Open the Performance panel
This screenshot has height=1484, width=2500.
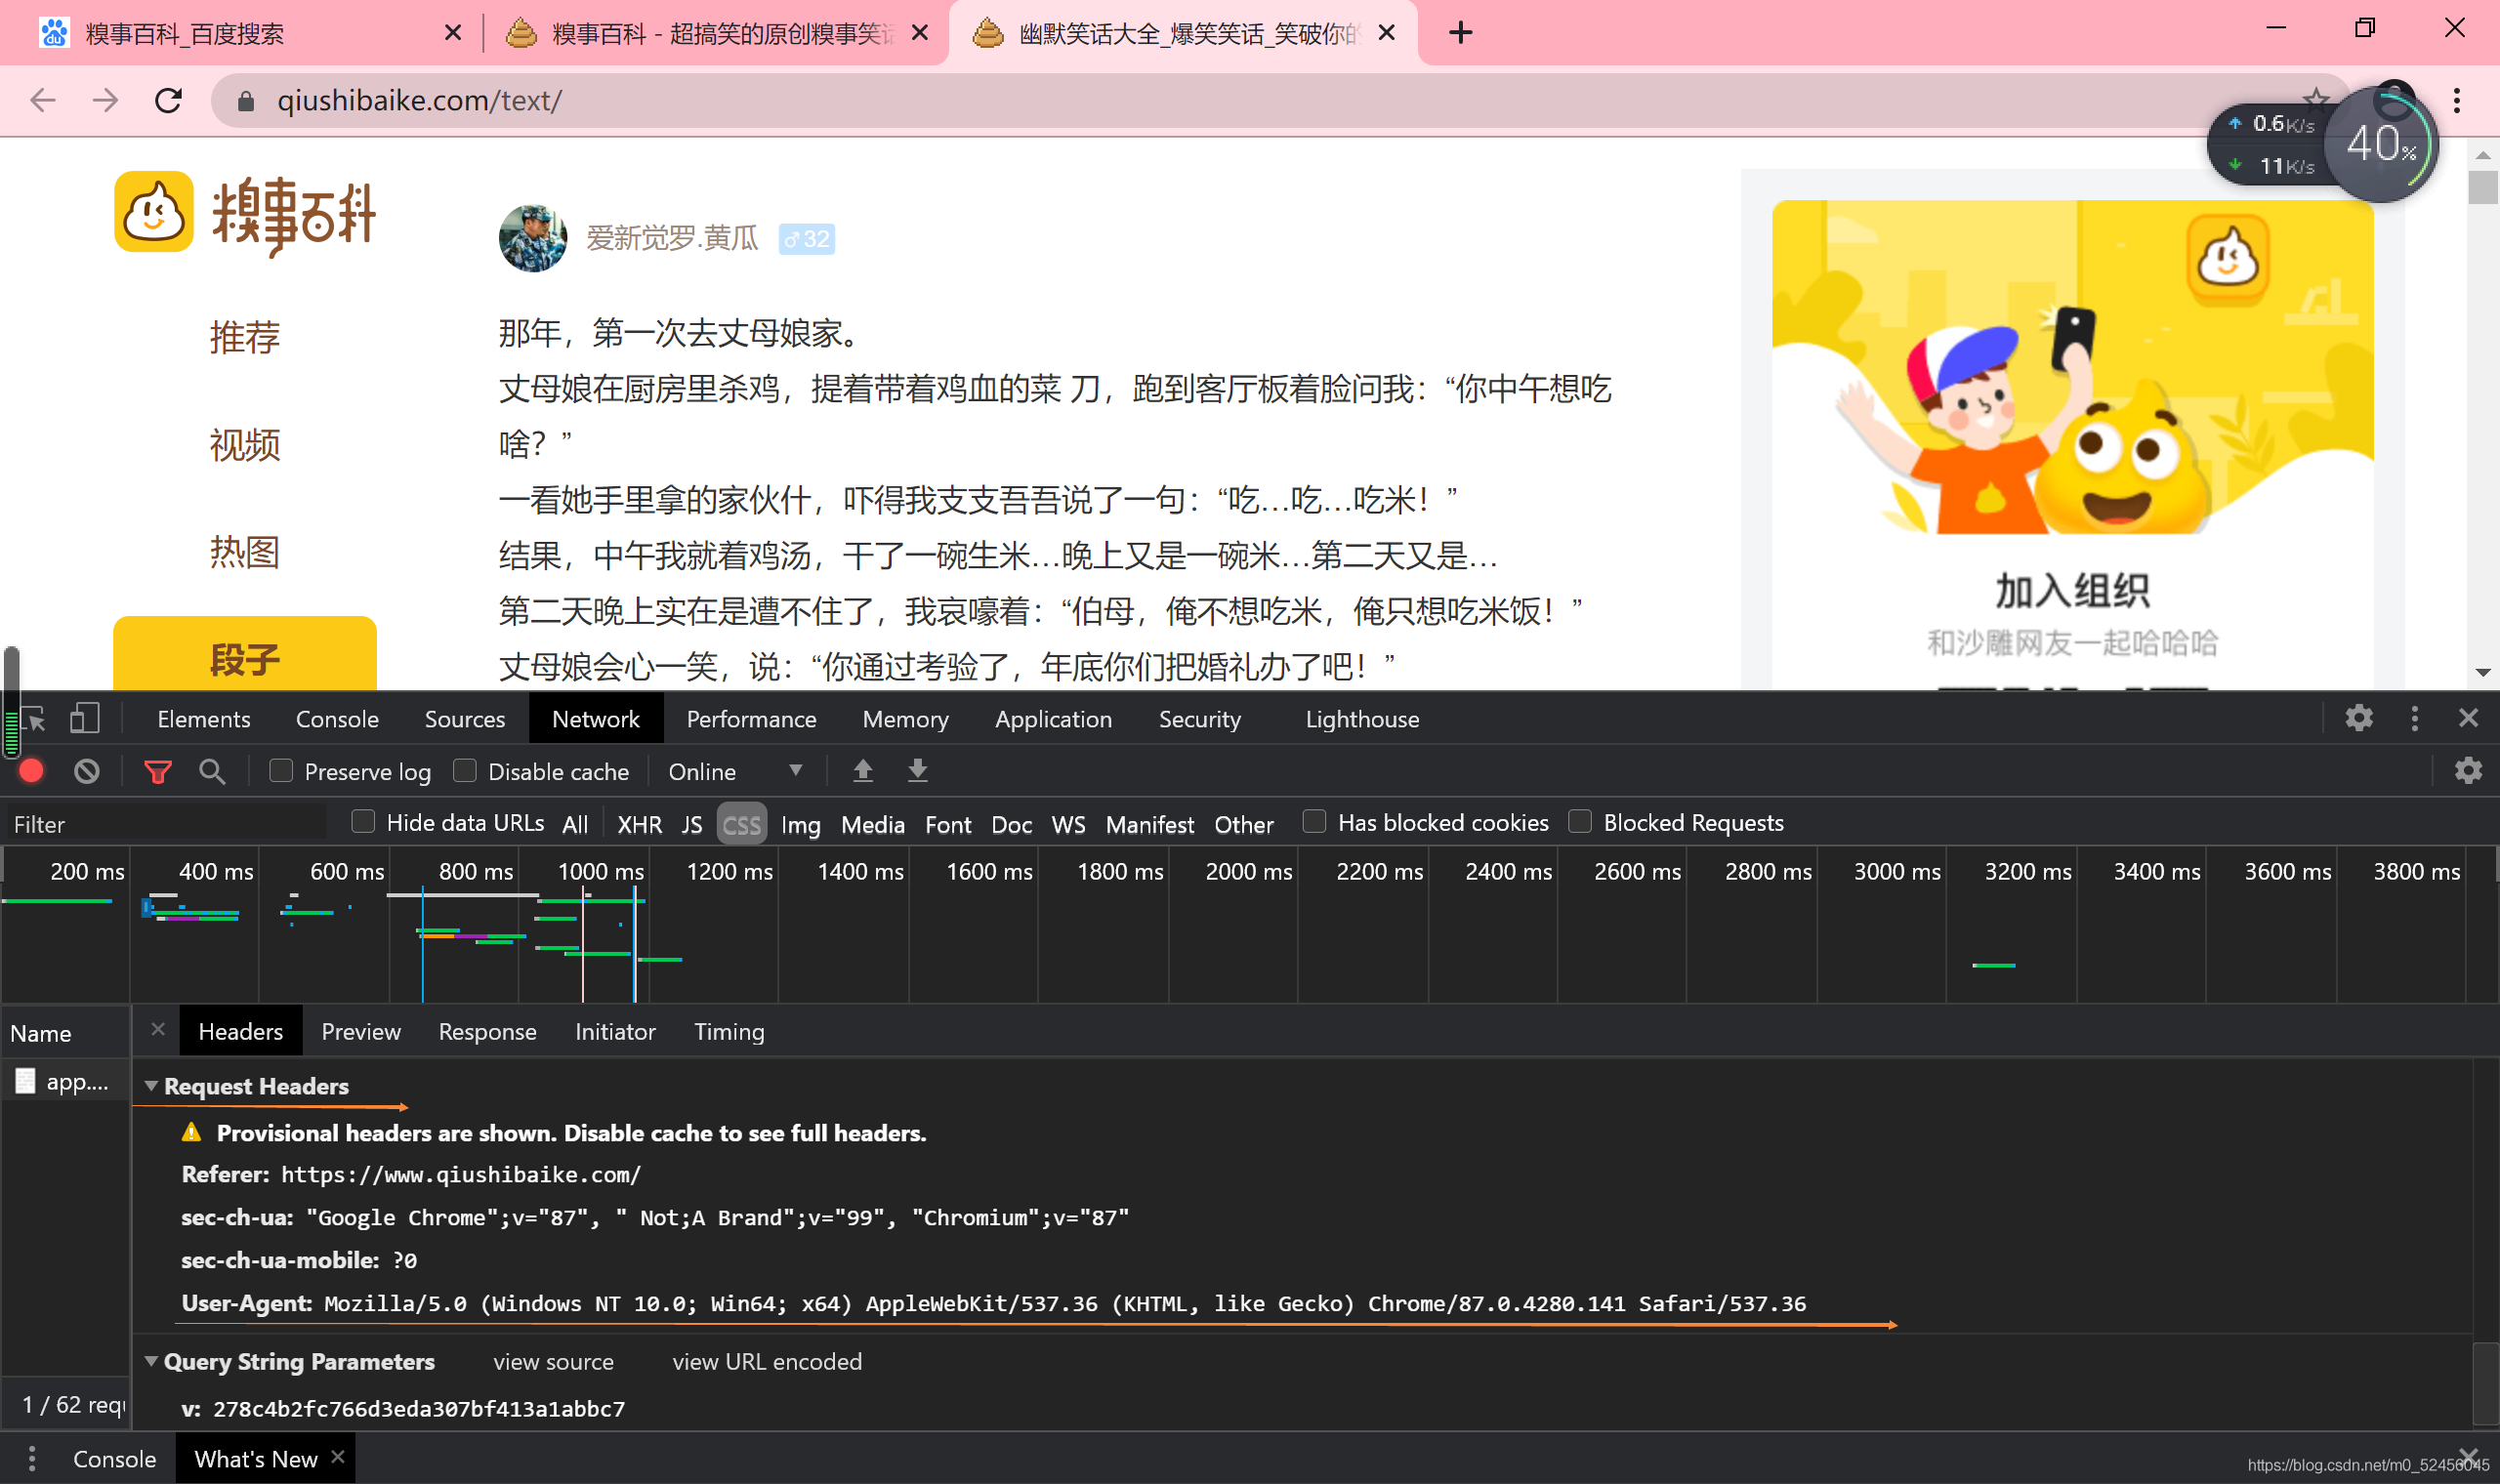click(751, 719)
